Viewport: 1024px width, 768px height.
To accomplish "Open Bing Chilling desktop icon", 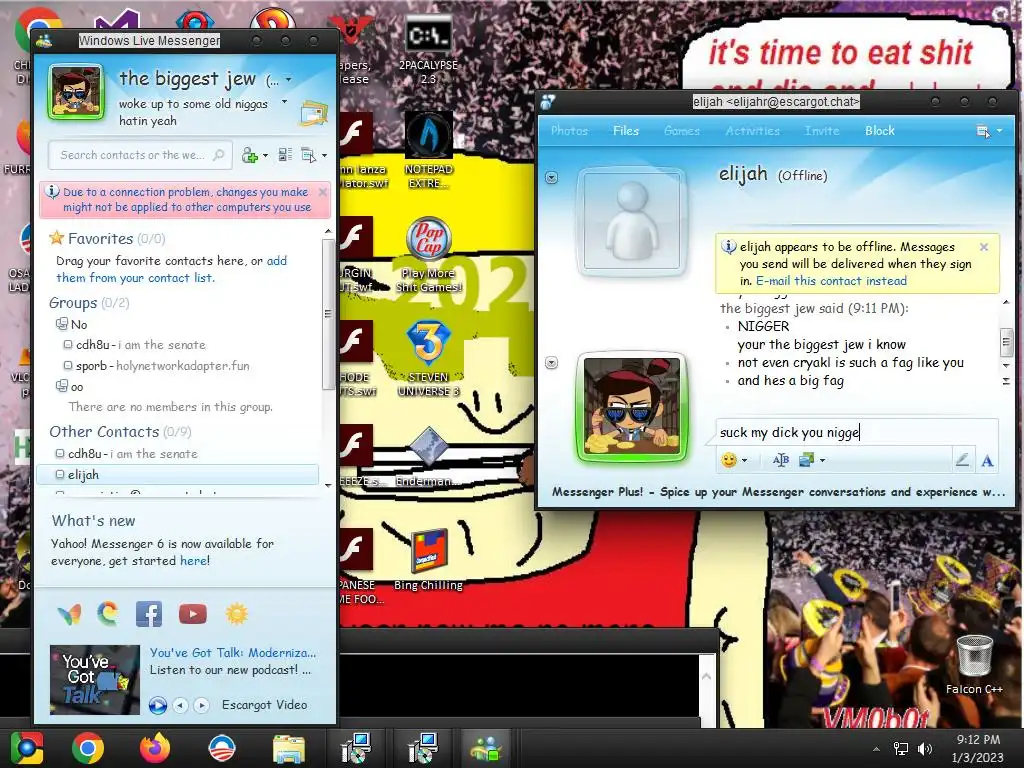I will [428, 559].
